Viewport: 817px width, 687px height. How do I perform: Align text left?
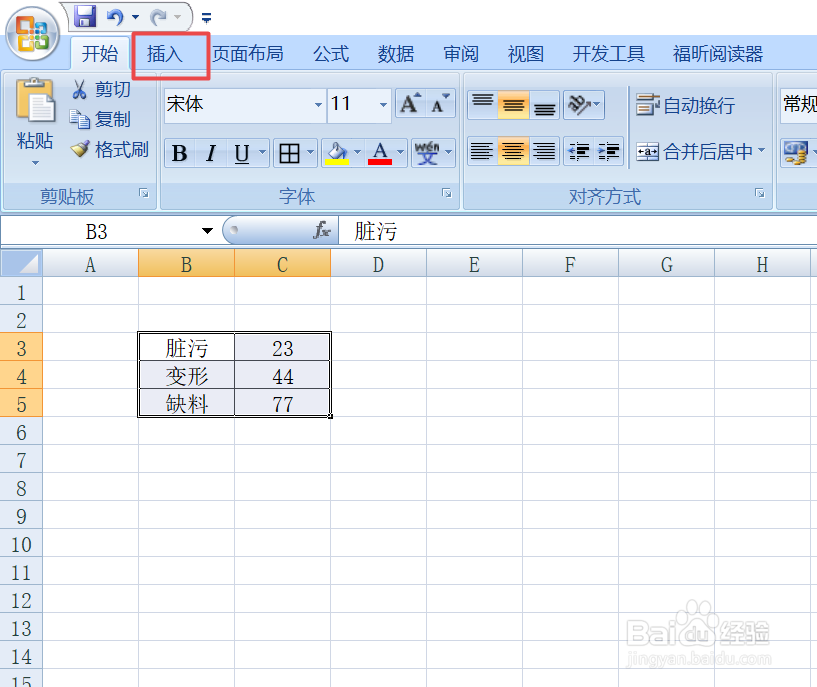coord(482,152)
